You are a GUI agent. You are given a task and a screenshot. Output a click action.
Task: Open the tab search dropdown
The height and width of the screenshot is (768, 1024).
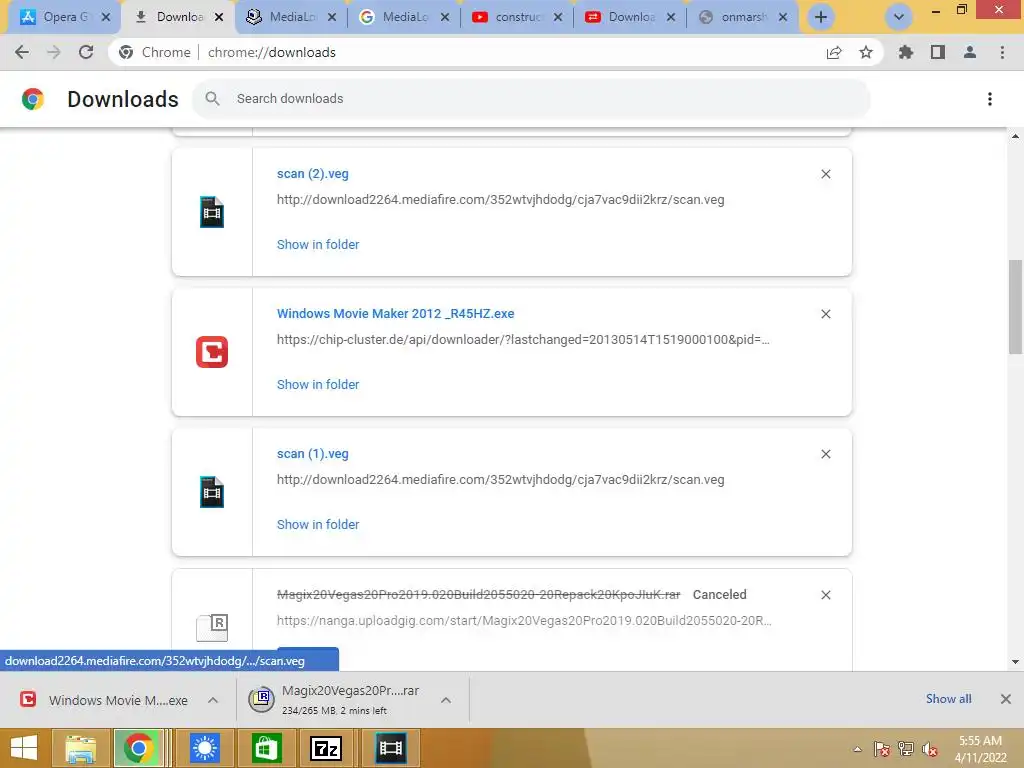899,17
